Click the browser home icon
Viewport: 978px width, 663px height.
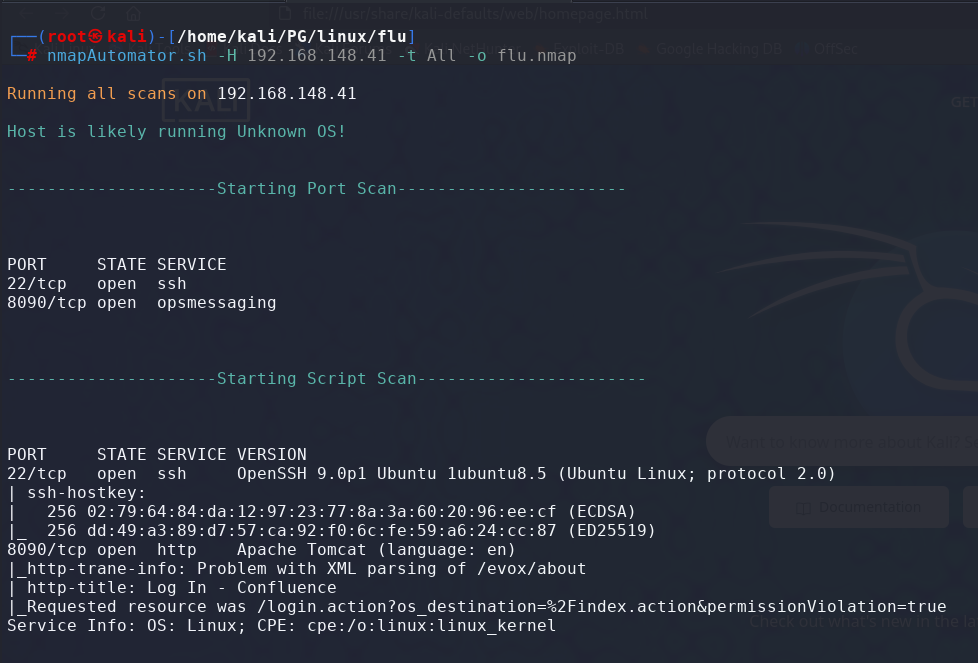pyautogui.click(x=135, y=11)
